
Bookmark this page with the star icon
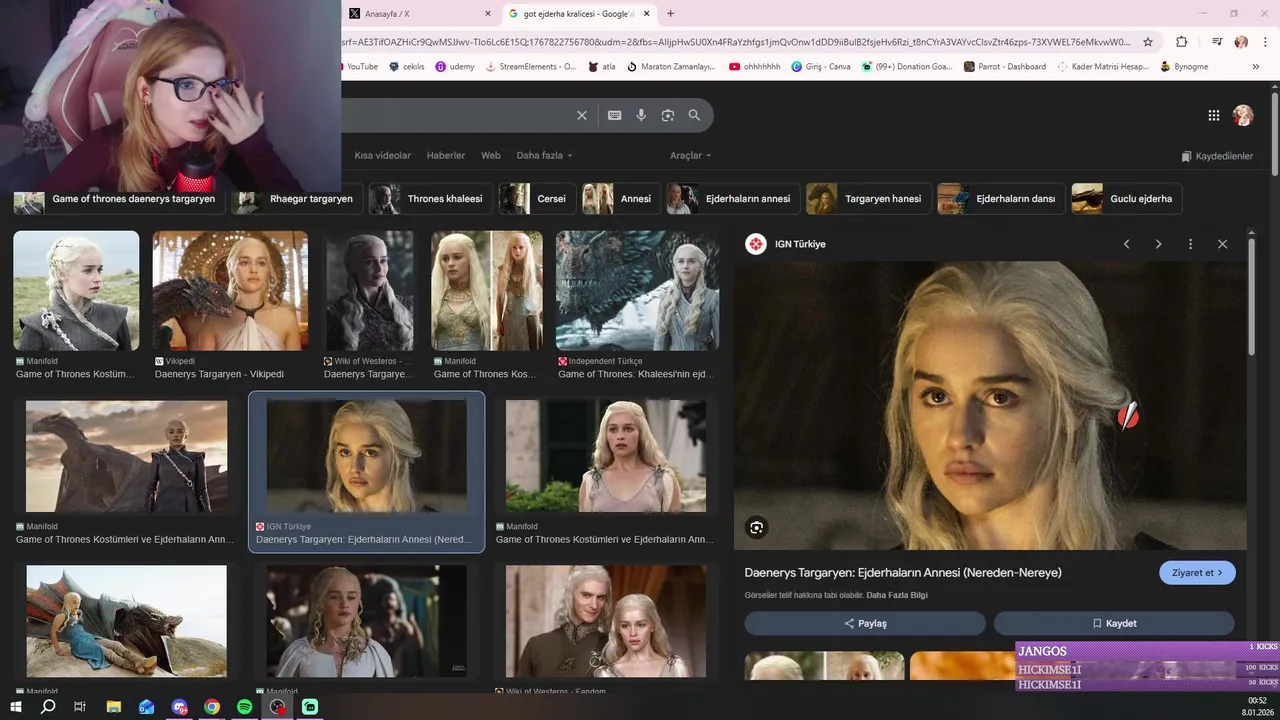(x=1148, y=42)
